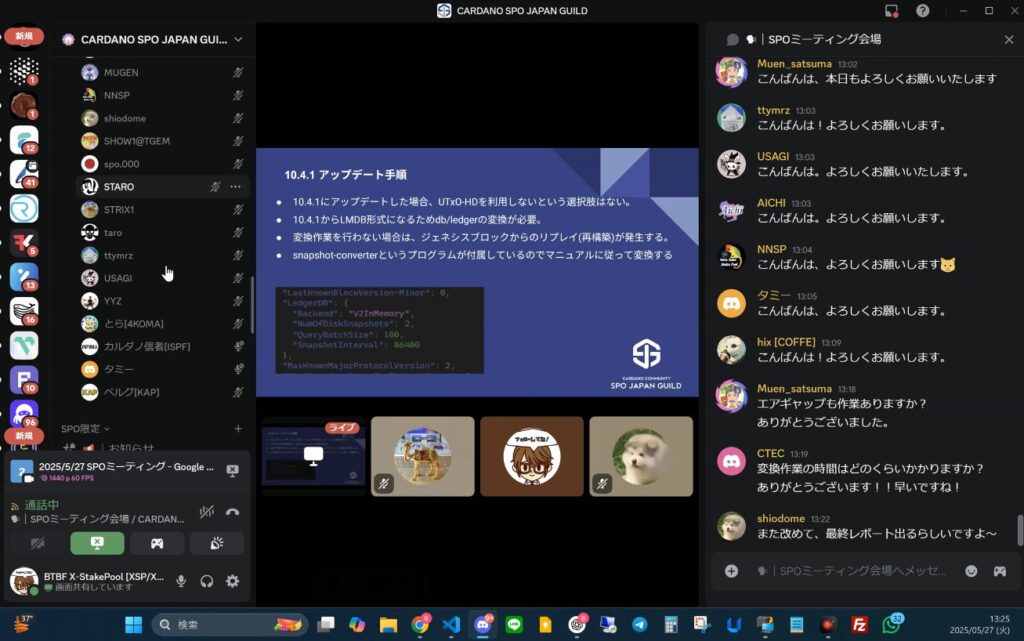Open File Explorer from taskbar
1024x641 pixels.
click(x=389, y=625)
